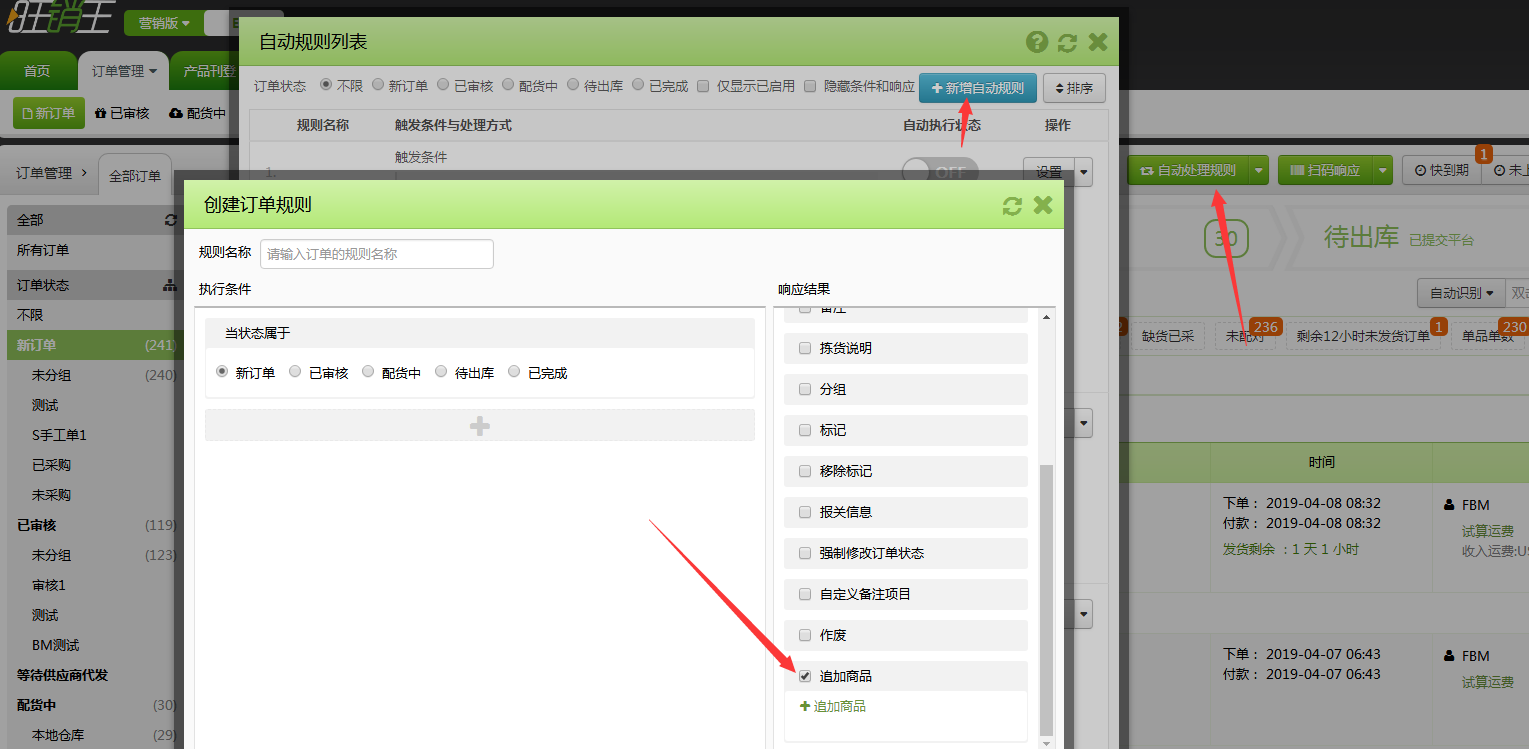Click the 追加商品 add link with plus
Image resolution: width=1529 pixels, height=749 pixels.
click(x=833, y=706)
